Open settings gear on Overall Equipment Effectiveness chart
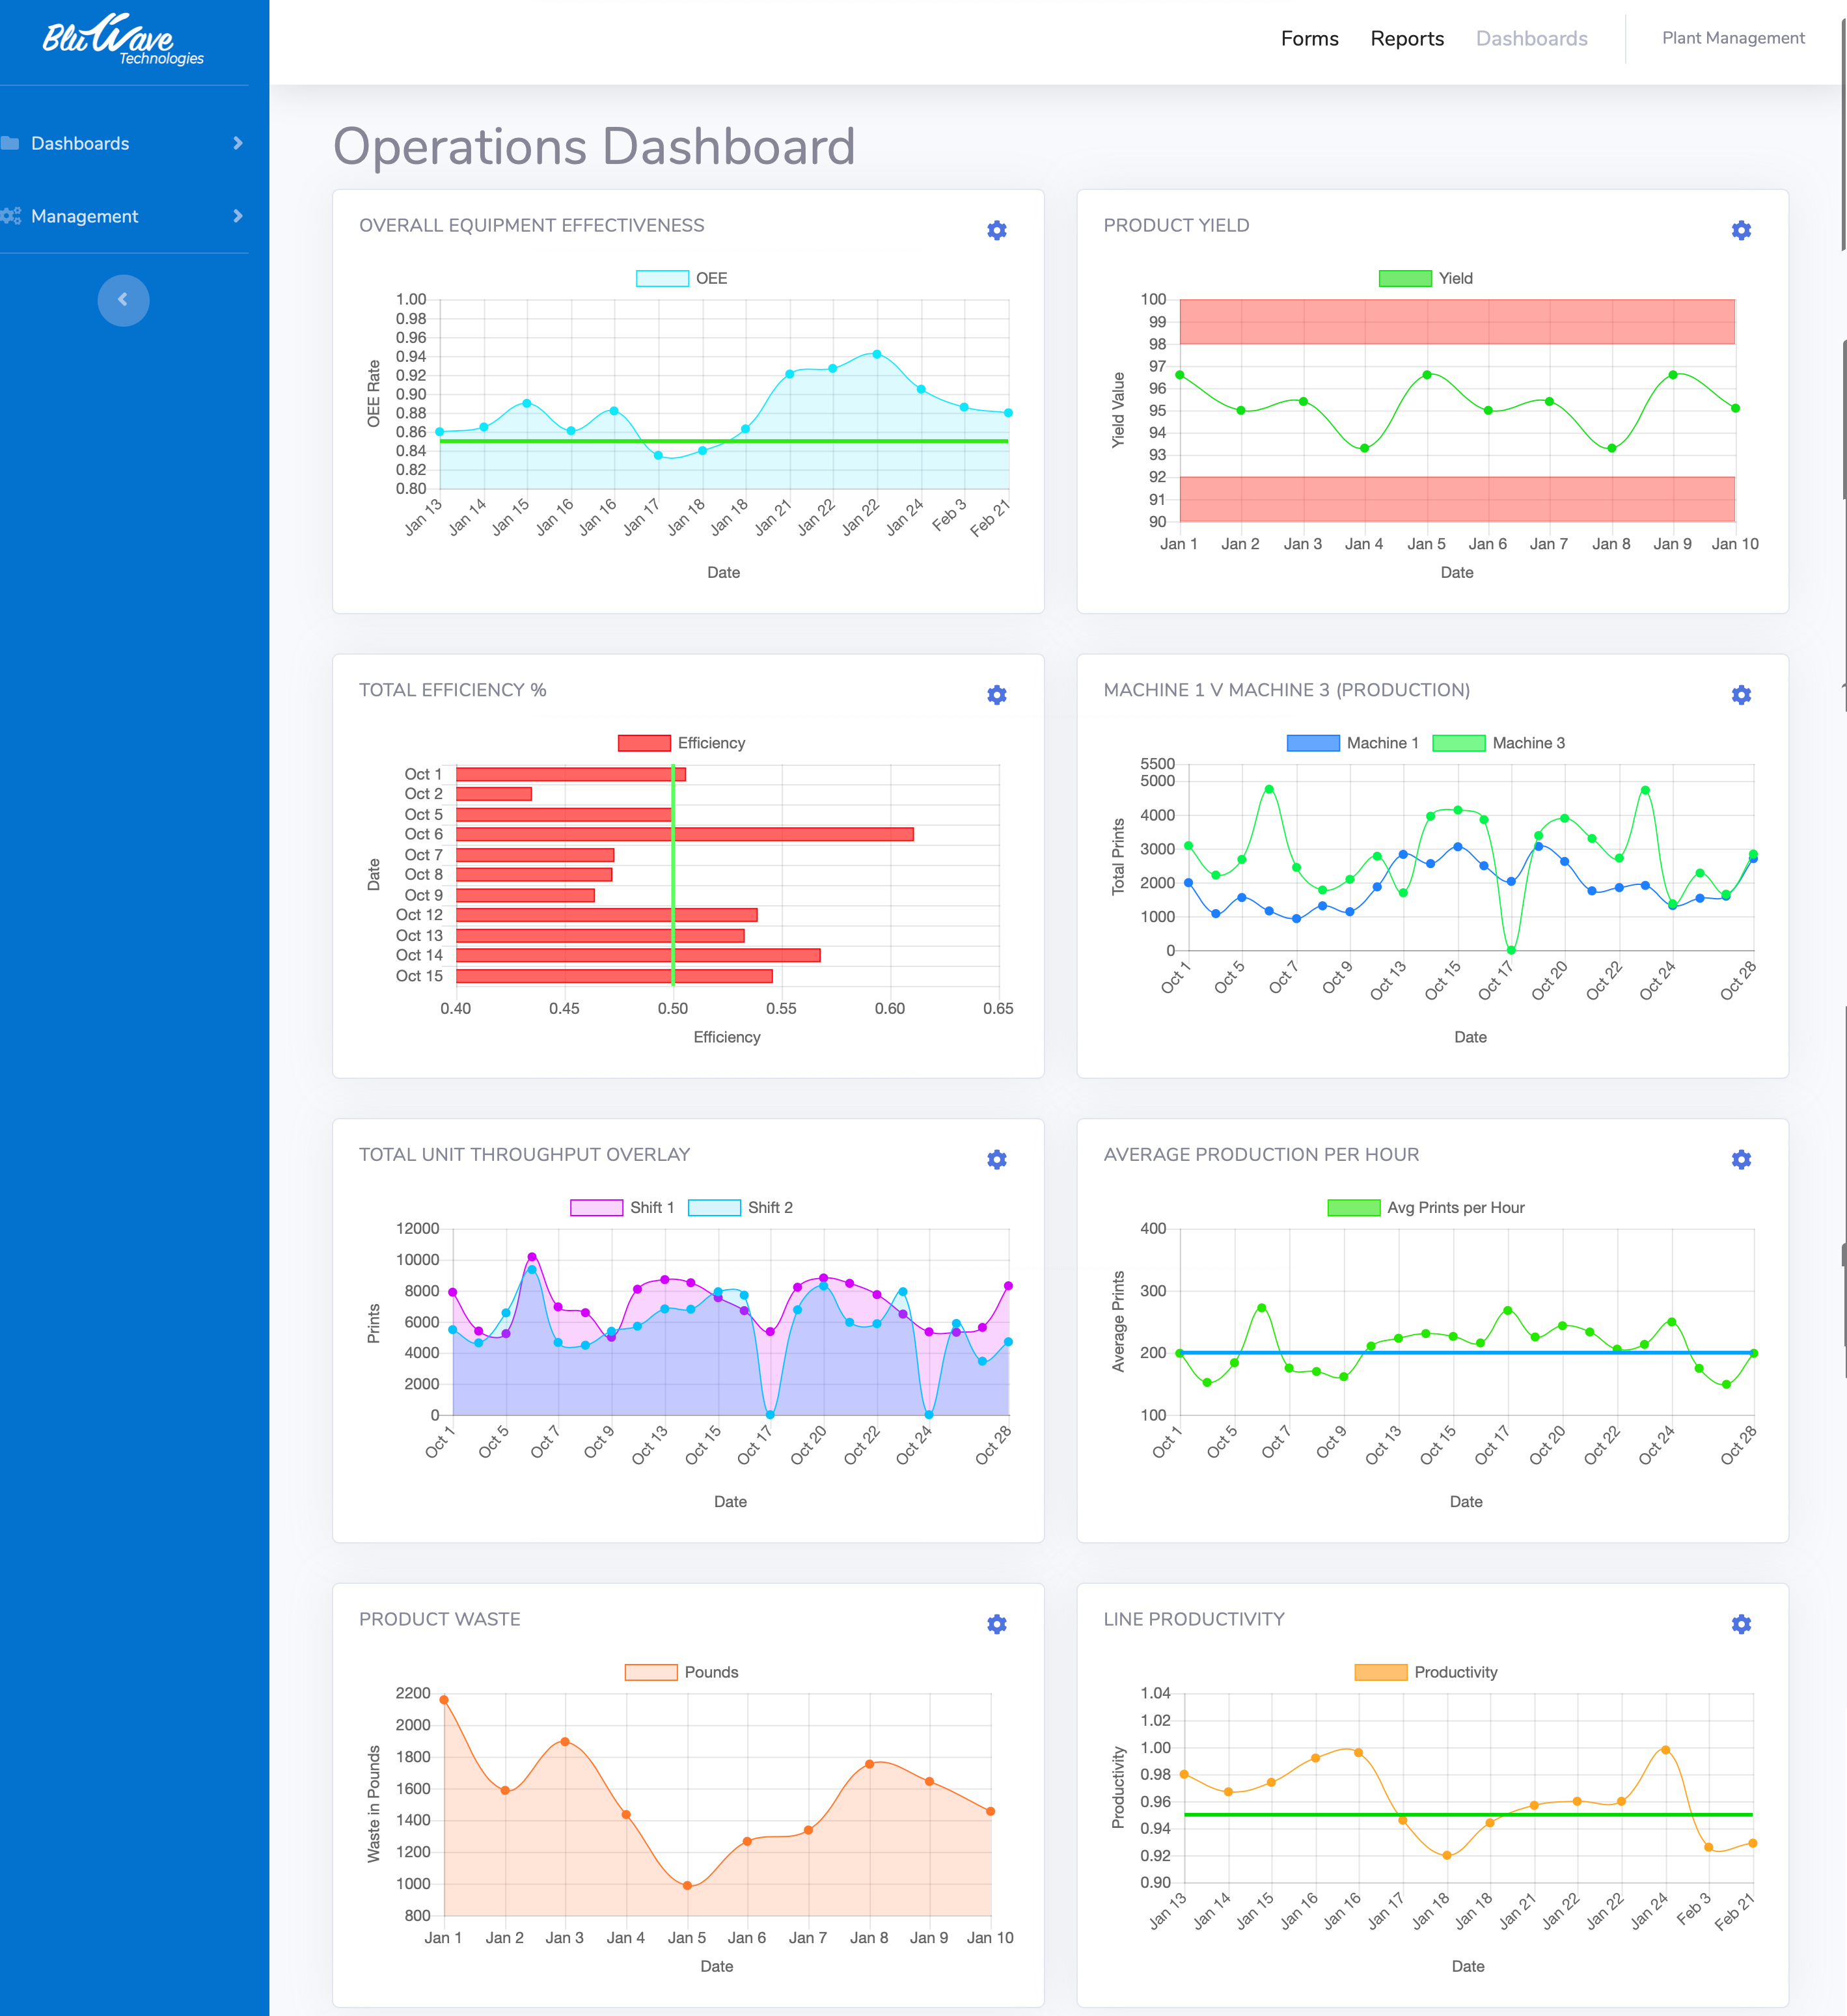The height and width of the screenshot is (2016, 1847). coord(996,229)
